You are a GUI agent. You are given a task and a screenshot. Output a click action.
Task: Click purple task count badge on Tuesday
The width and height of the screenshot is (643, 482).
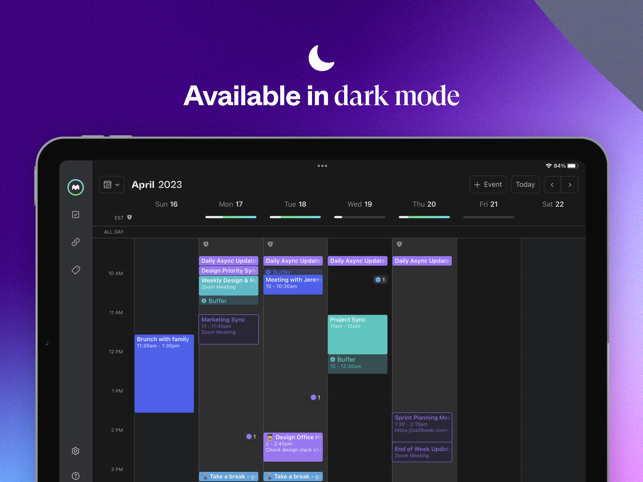point(315,397)
